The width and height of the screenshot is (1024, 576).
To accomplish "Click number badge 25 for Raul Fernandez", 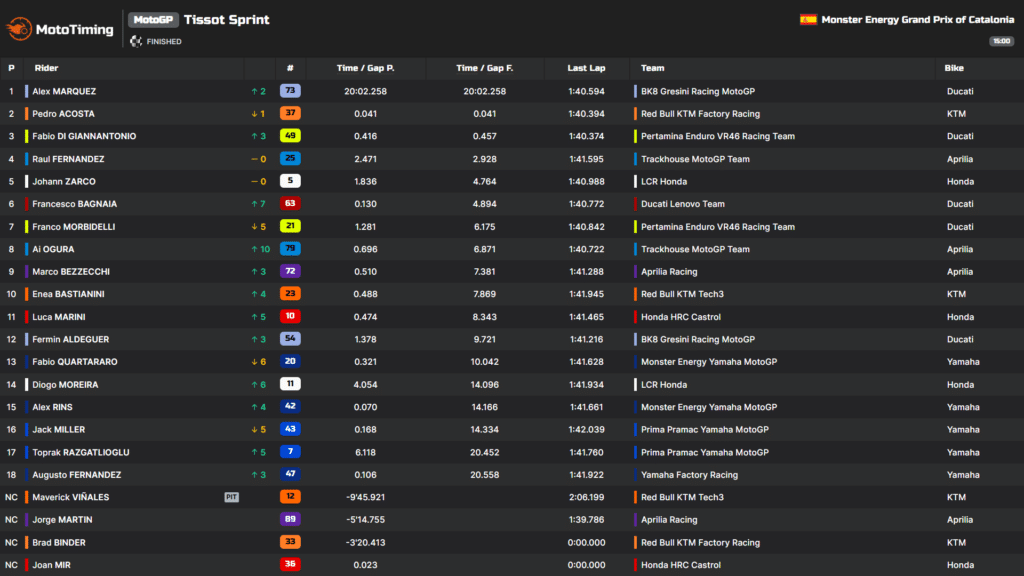I will click(x=290, y=158).
